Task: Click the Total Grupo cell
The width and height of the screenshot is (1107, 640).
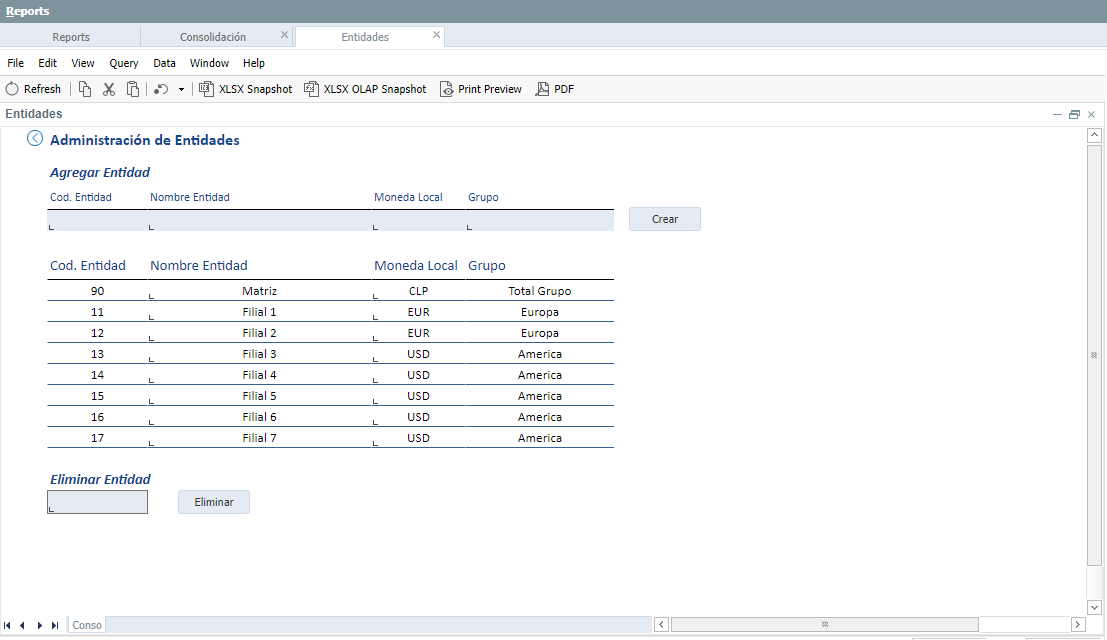Action: click(x=539, y=291)
